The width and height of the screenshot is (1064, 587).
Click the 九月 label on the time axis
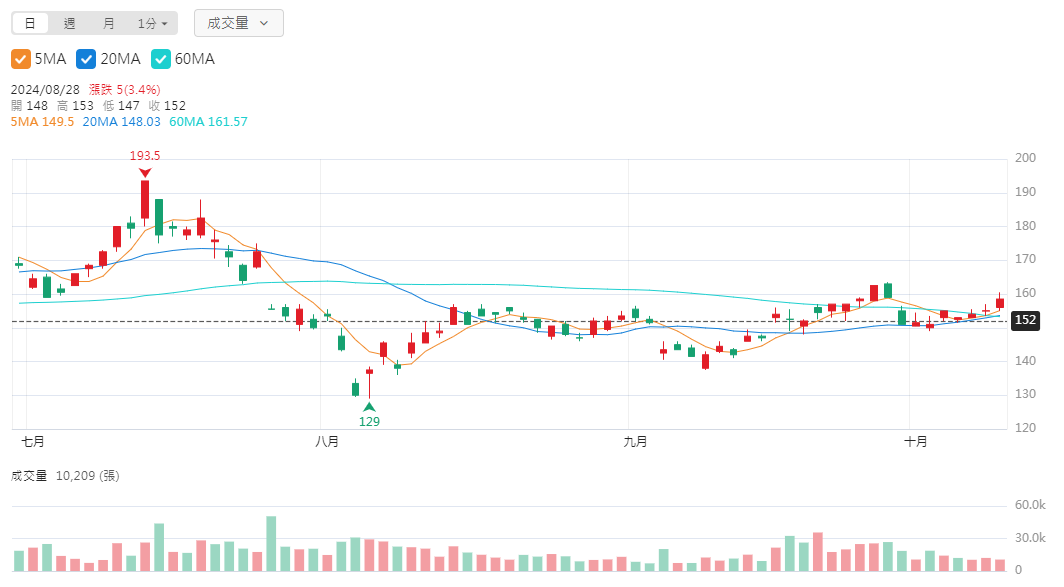634,441
